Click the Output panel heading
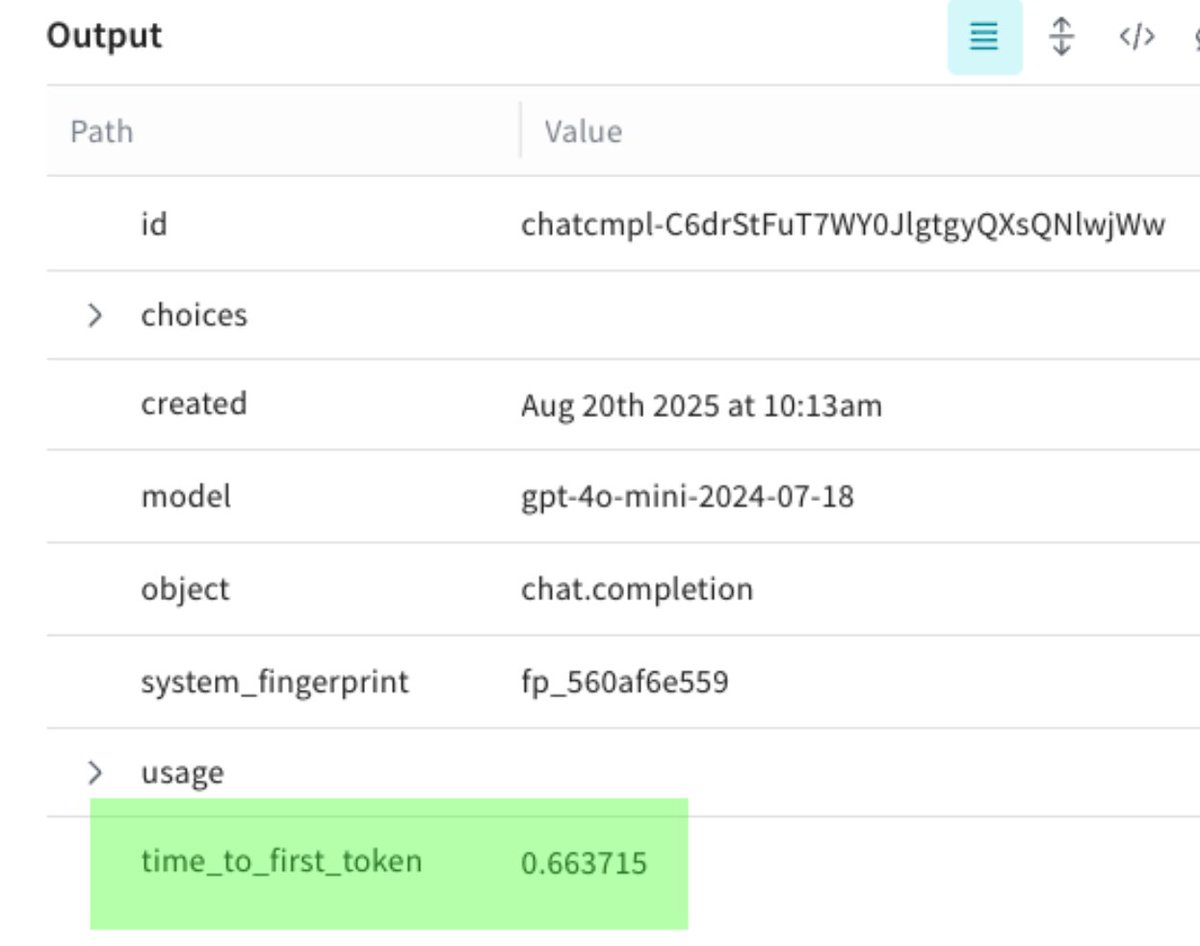 point(104,36)
